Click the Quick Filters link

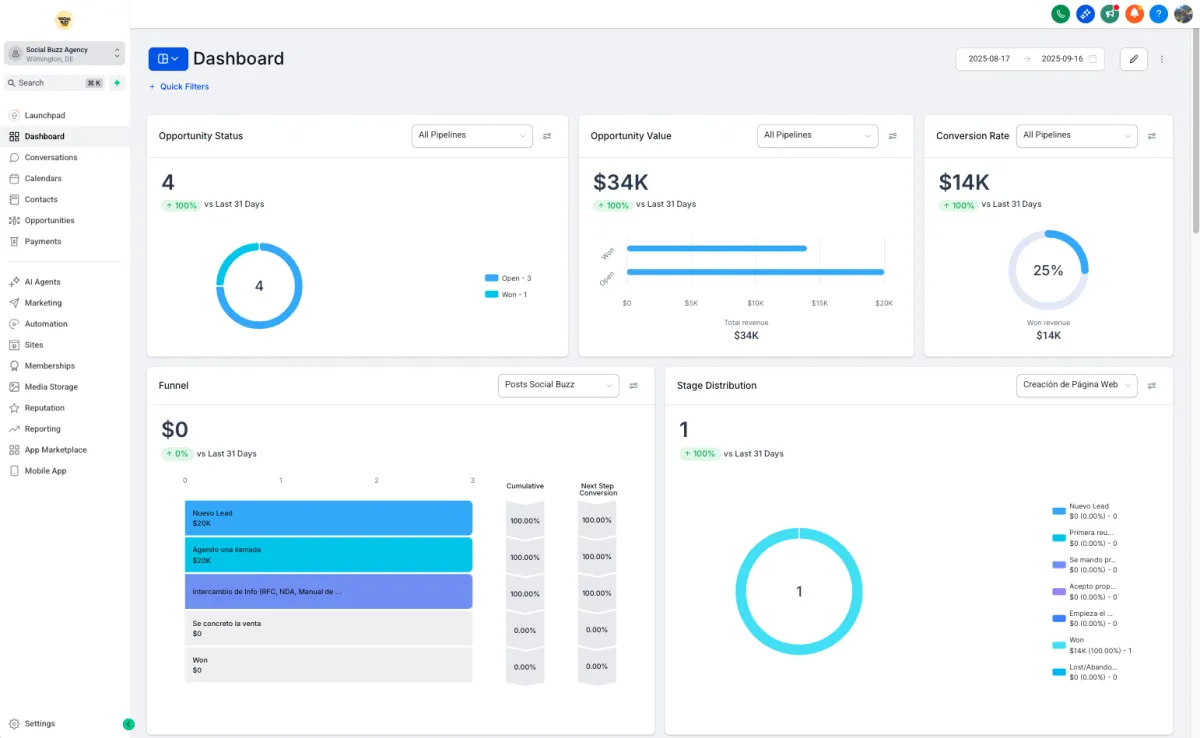180,87
